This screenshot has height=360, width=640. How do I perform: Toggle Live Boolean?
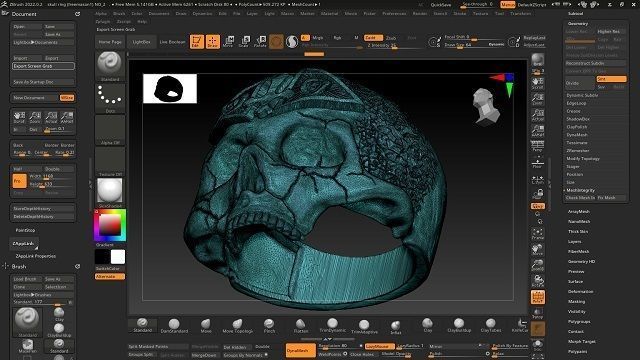click(172, 42)
